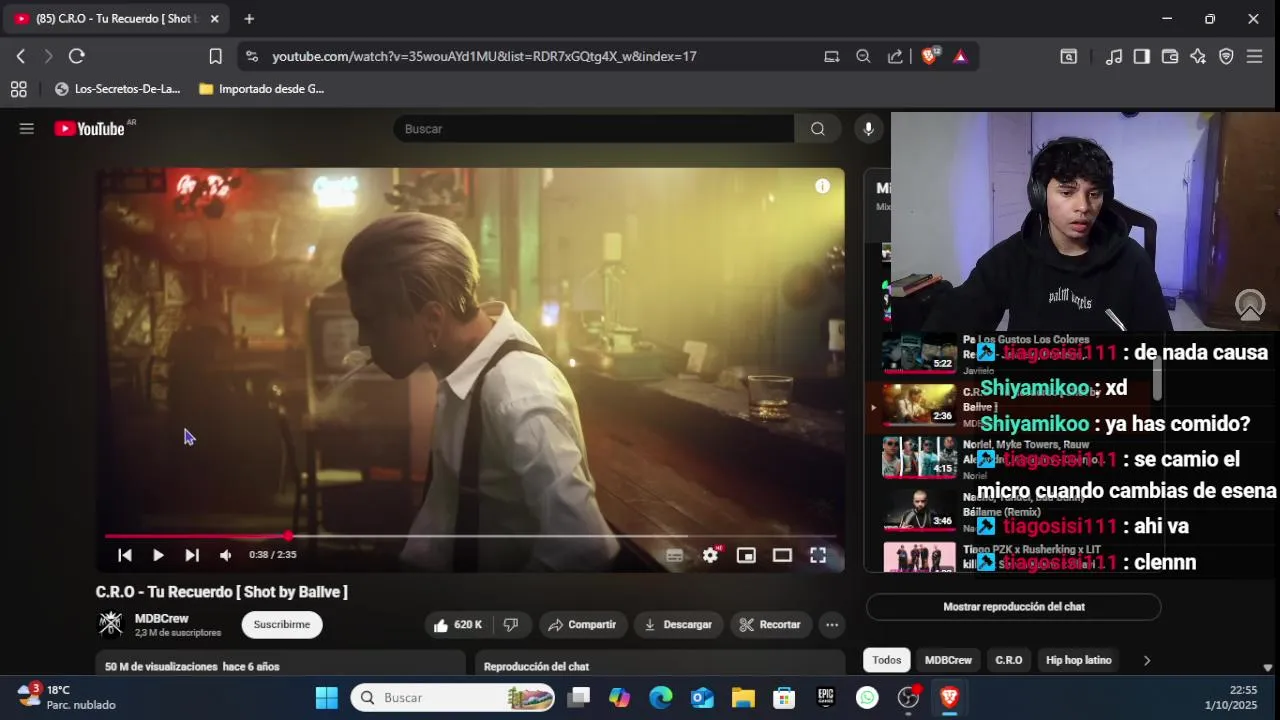Open zoom control in address bar
The width and height of the screenshot is (1280, 720).
pos(863,56)
